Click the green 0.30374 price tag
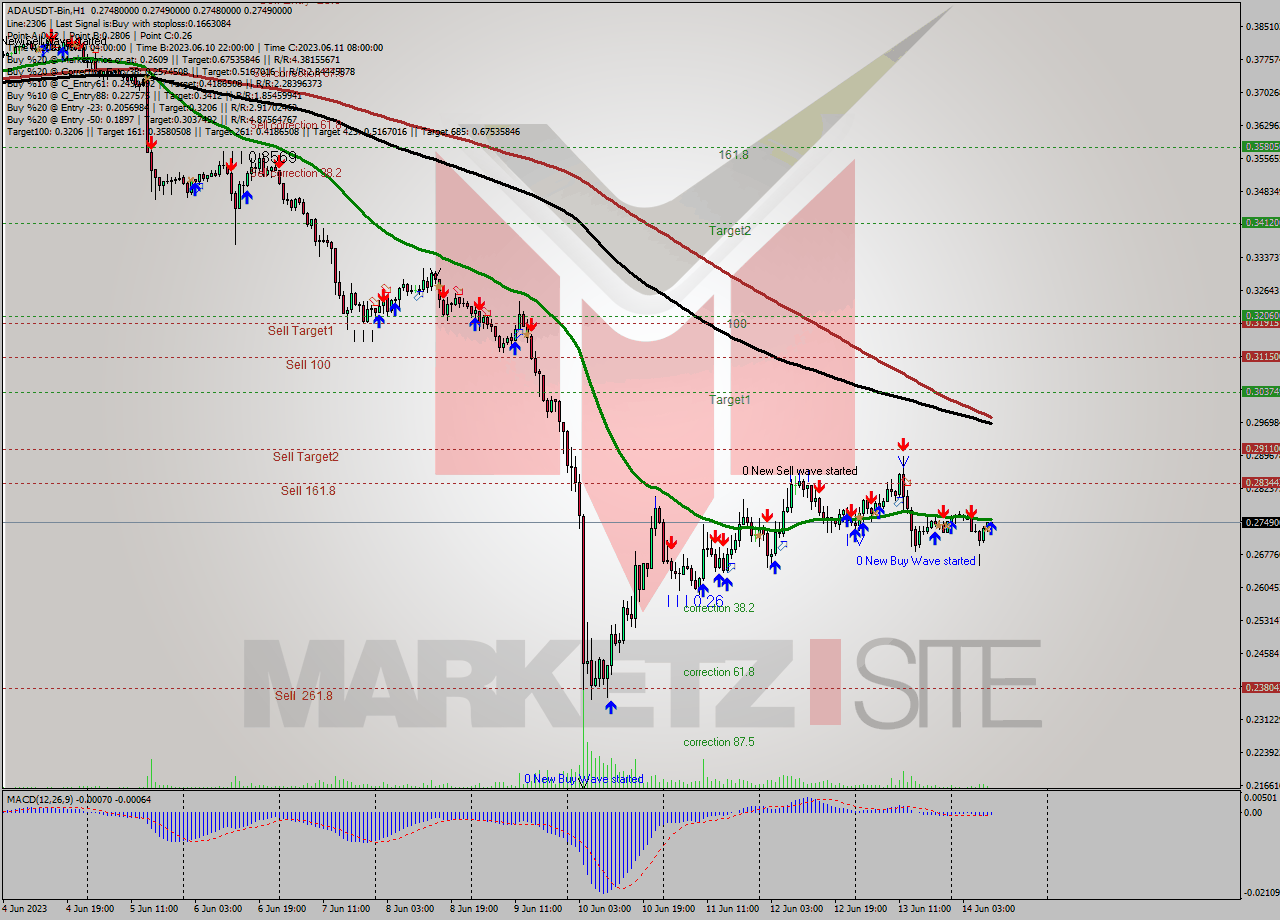Screen dimensions: 1280x920 point(1260,391)
